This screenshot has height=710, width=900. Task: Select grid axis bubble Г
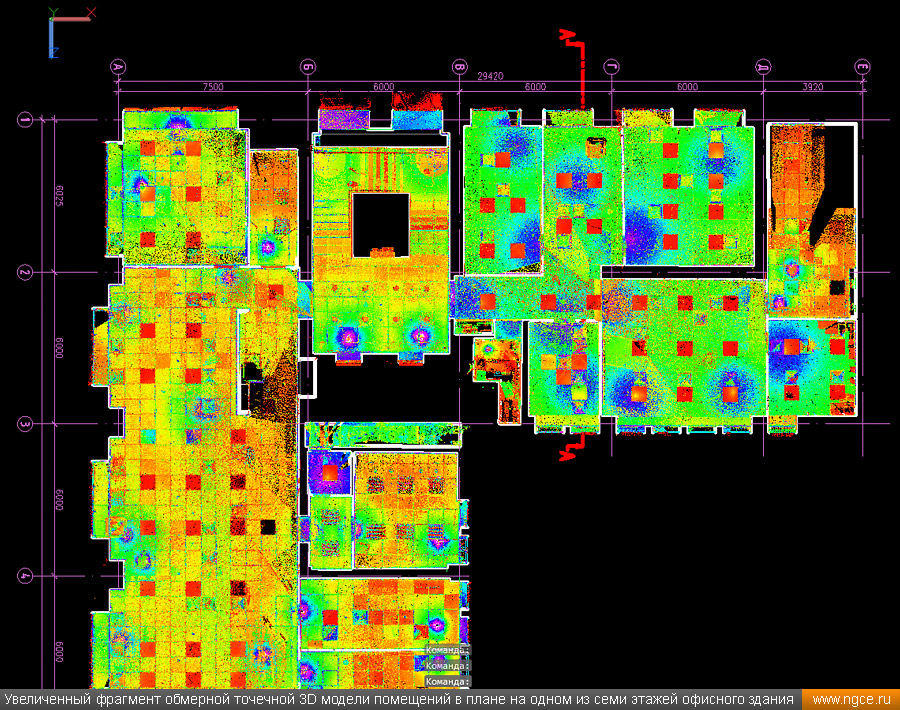[x=611, y=67]
